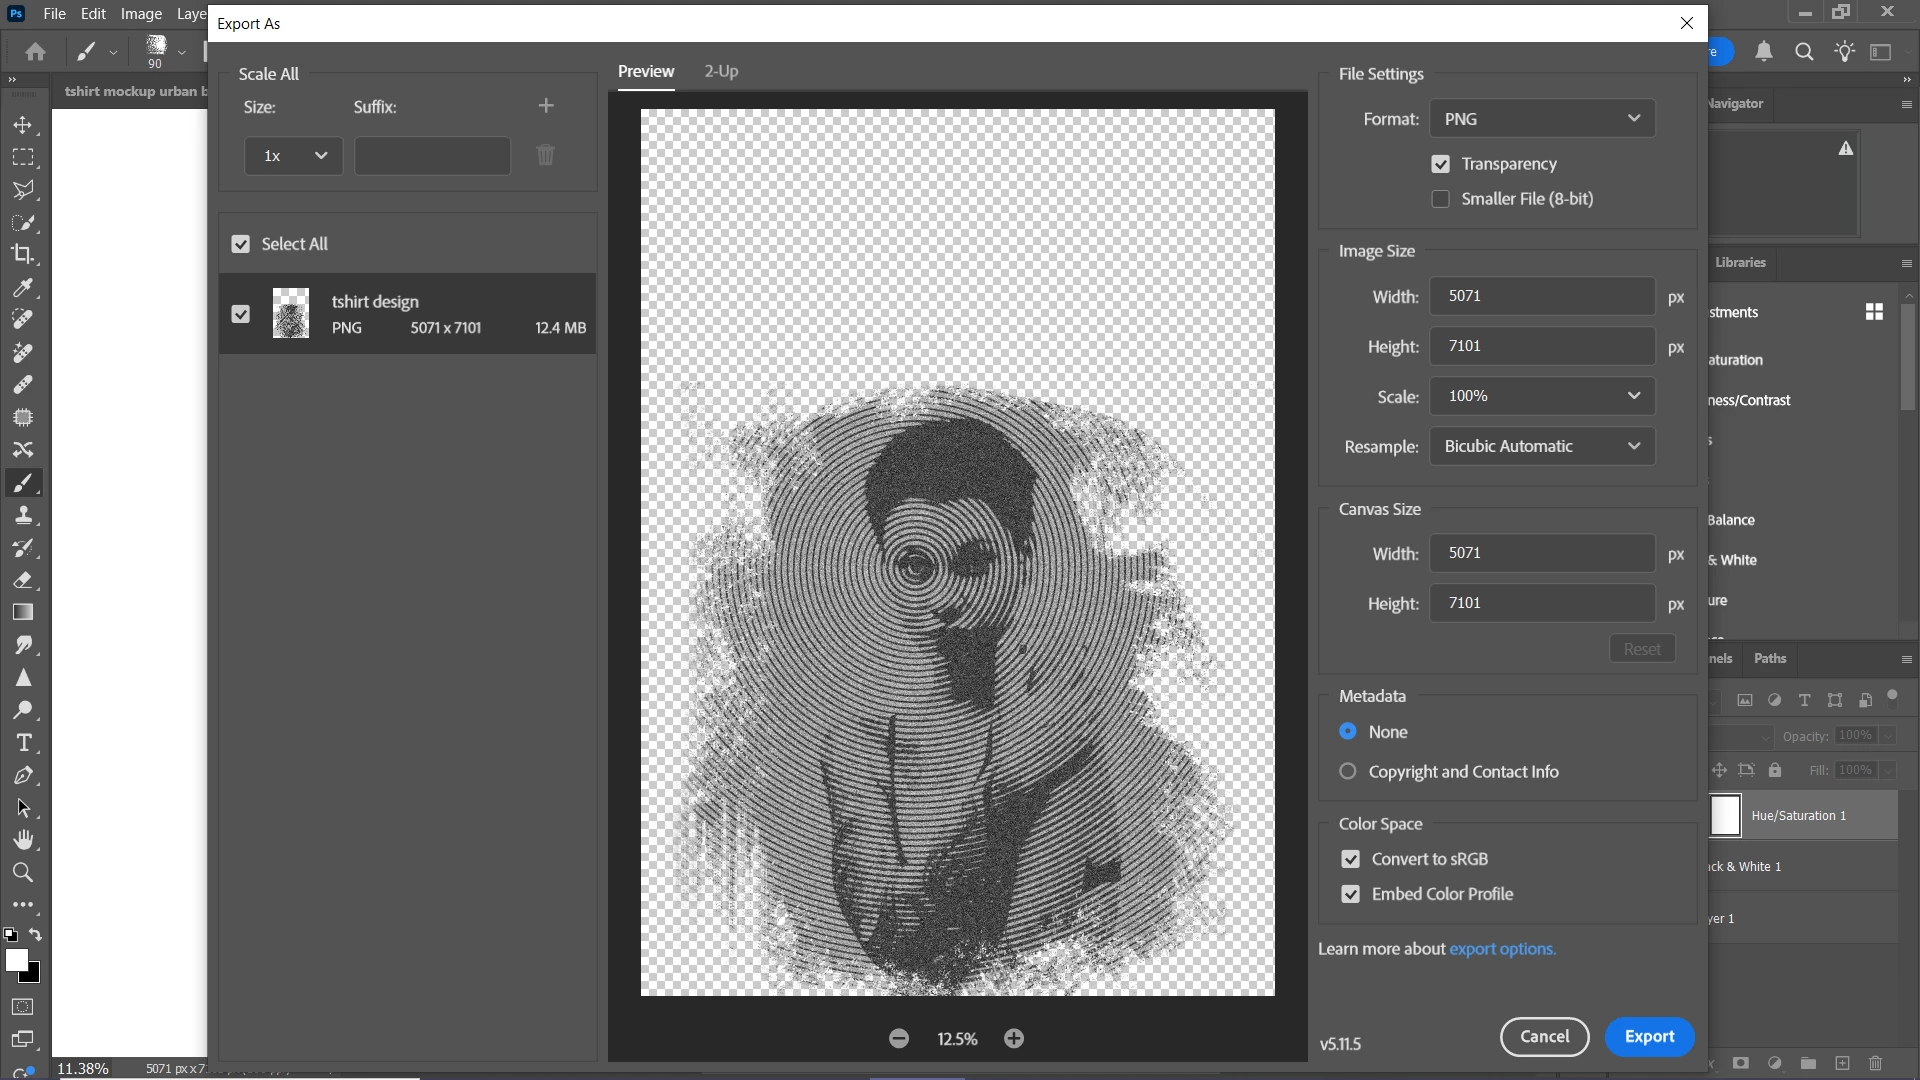
Task: Select the Zoom tool in toolbar
Action: 23,872
